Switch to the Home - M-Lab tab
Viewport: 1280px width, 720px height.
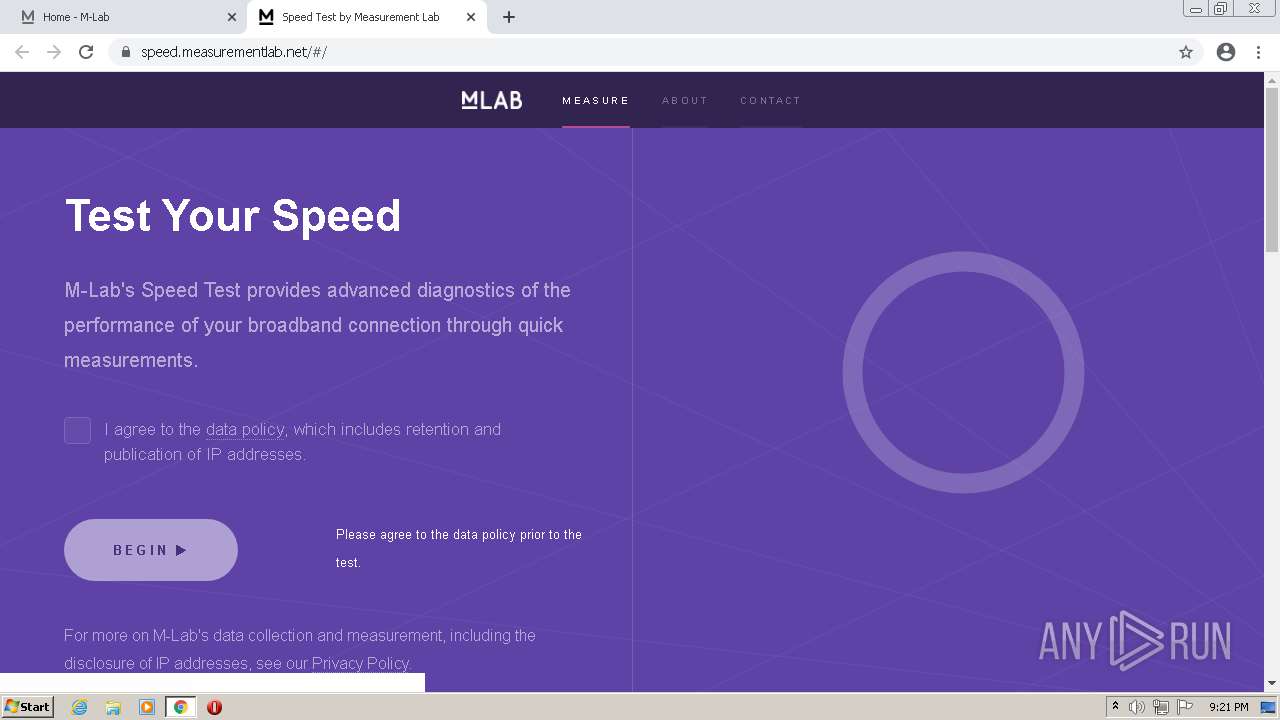(127, 17)
